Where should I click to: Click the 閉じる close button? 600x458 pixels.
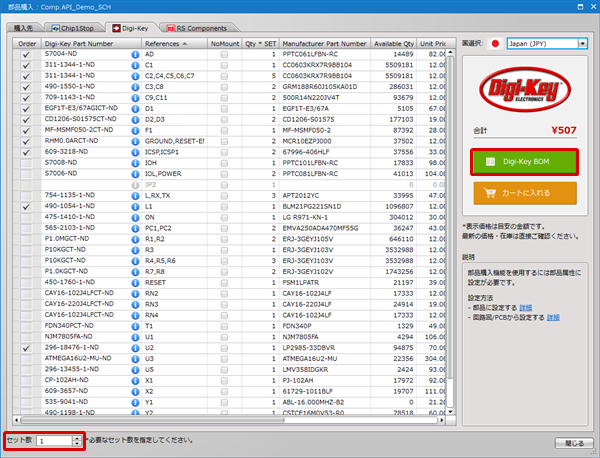pyautogui.click(x=574, y=443)
